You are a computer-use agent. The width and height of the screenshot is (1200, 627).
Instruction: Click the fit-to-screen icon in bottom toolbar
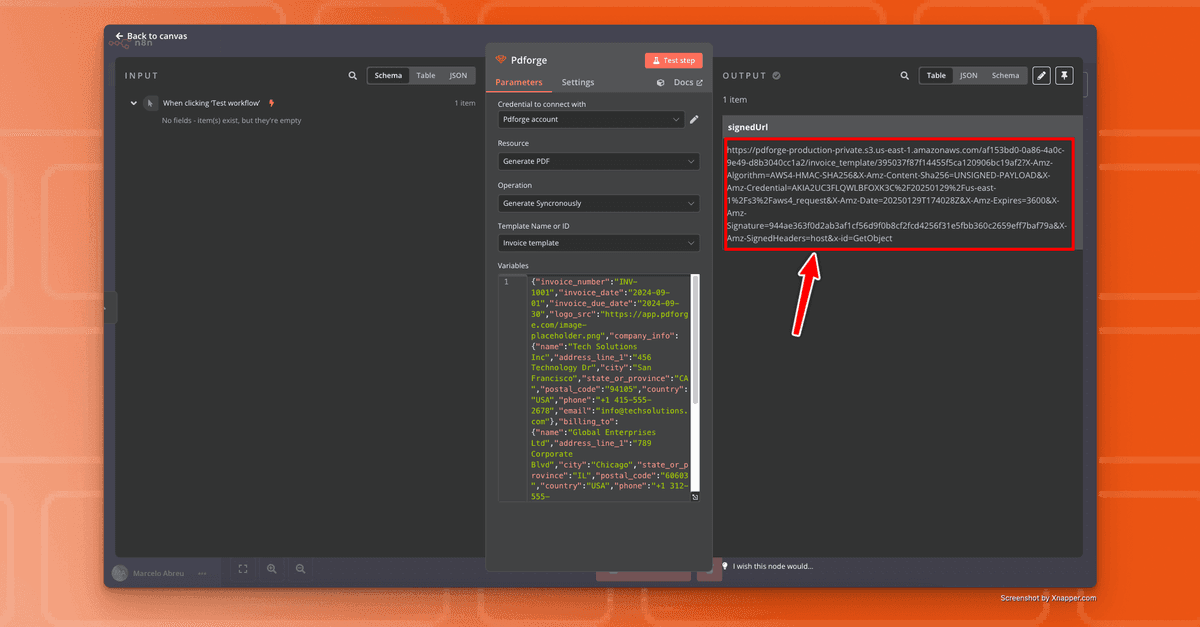coord(242,568)
